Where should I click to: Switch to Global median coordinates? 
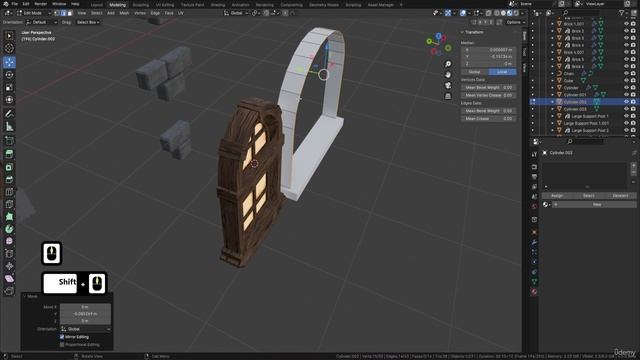tap(474, 72)
